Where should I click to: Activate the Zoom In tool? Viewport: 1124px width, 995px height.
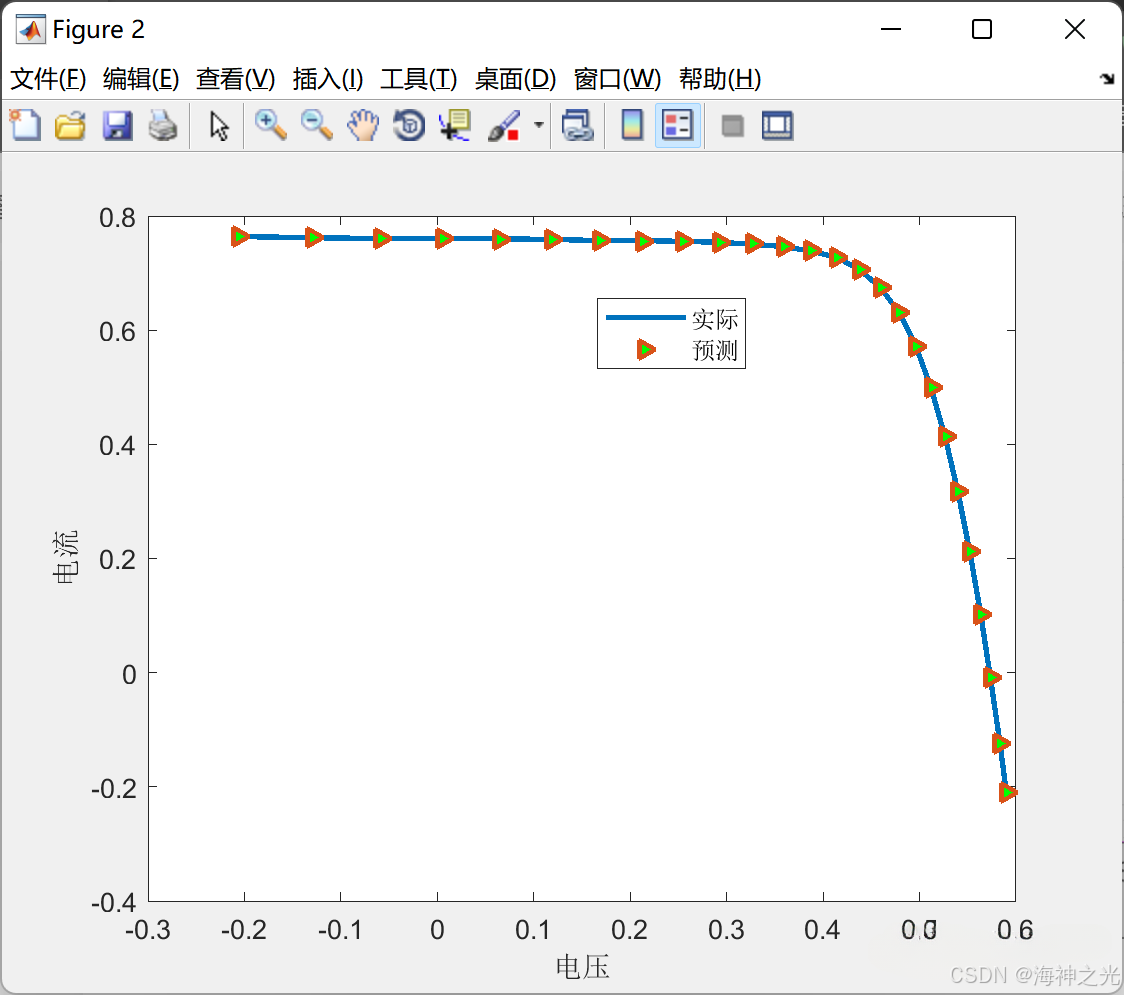click(x=270, y=125)
